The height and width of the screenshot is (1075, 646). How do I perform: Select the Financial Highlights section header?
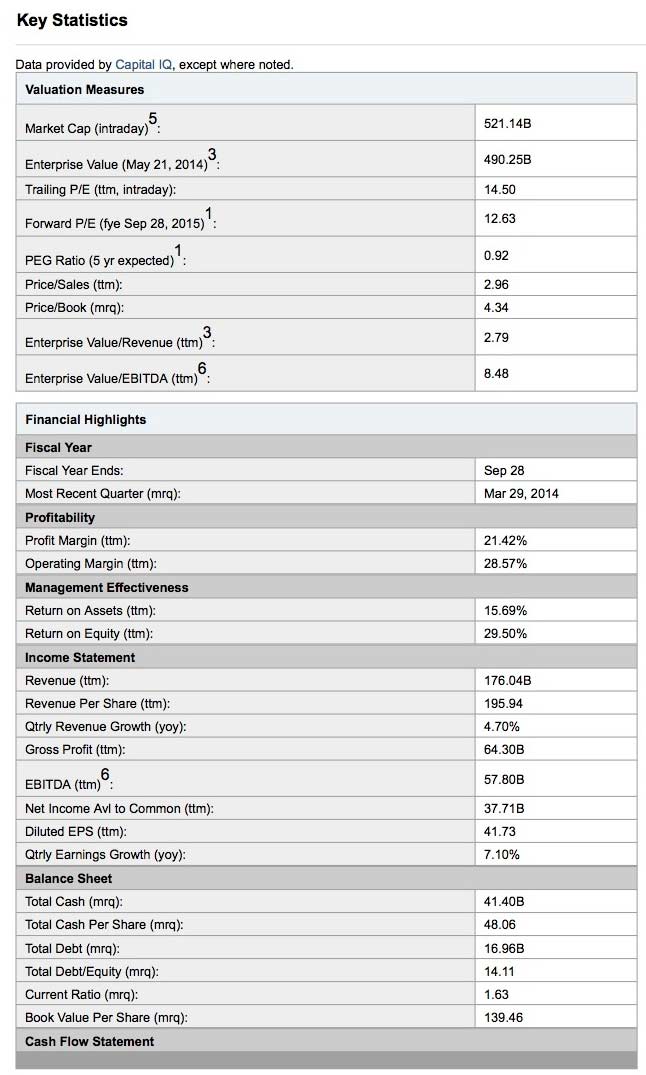click(326, 420)
